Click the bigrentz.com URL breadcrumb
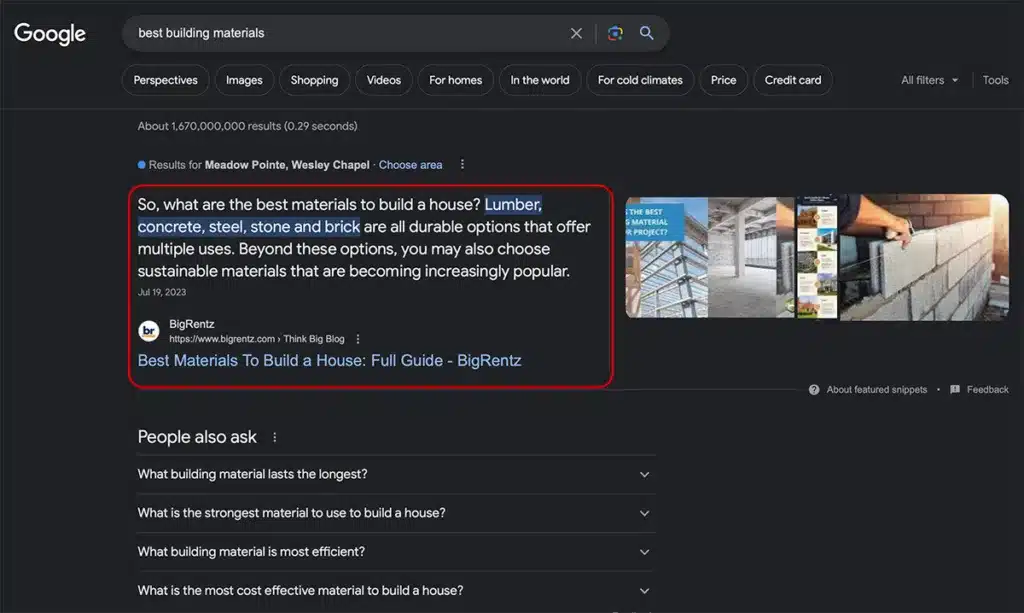The width and height of the screenshot is (1024, 613). (257, 339)
